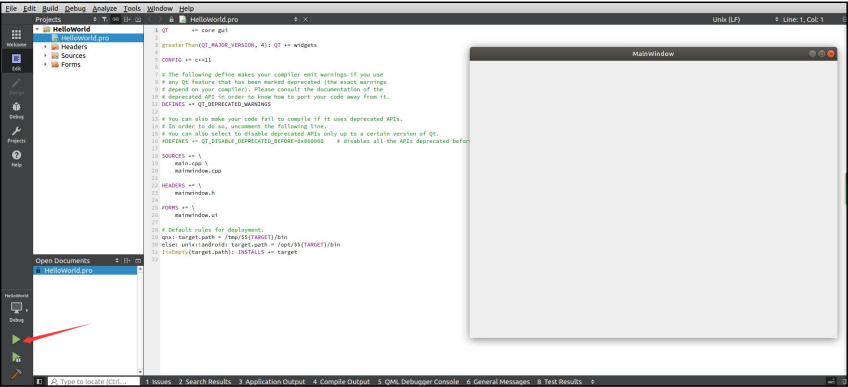This screenshot has width=848, height=387.
Task: Collapse the HelloWorld project tree
Action: [37, 29]
